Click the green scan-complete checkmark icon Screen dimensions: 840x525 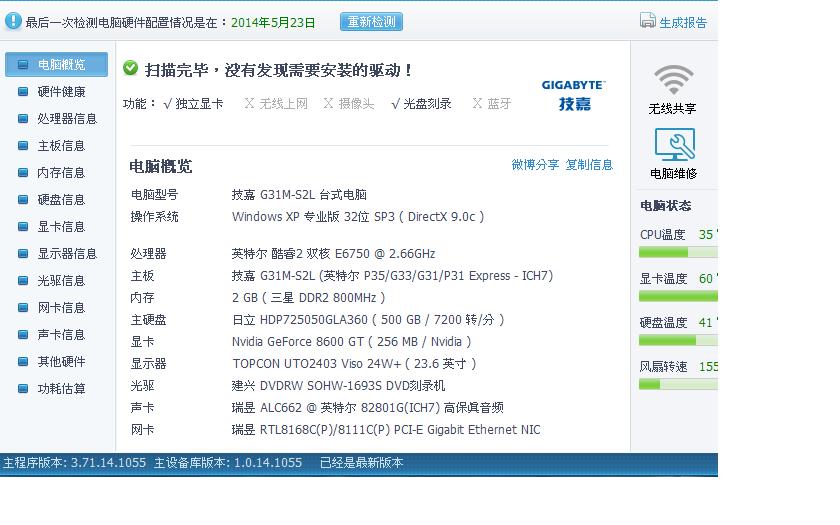[130, 68]
